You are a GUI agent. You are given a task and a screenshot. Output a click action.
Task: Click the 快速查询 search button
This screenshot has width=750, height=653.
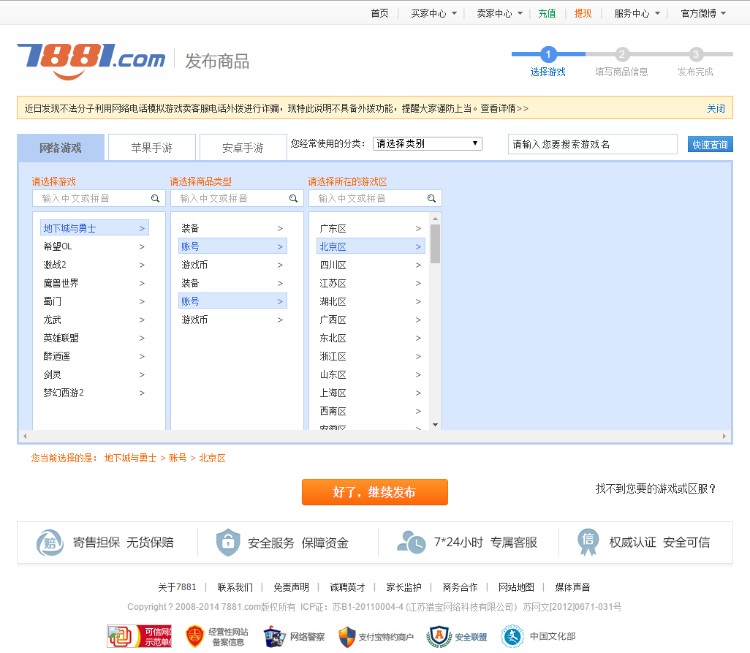point(710,144)
